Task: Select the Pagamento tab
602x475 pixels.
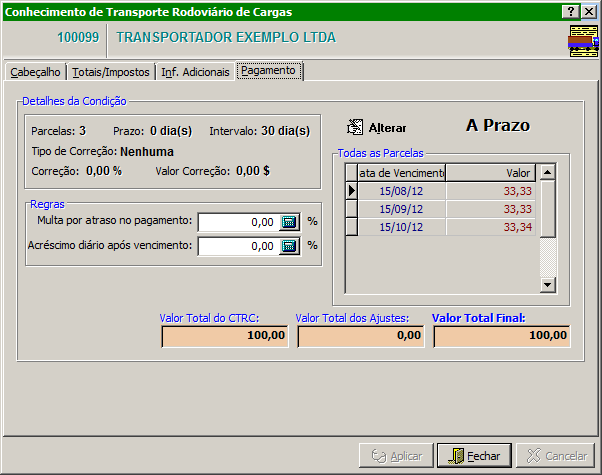Action: point(268,71)
